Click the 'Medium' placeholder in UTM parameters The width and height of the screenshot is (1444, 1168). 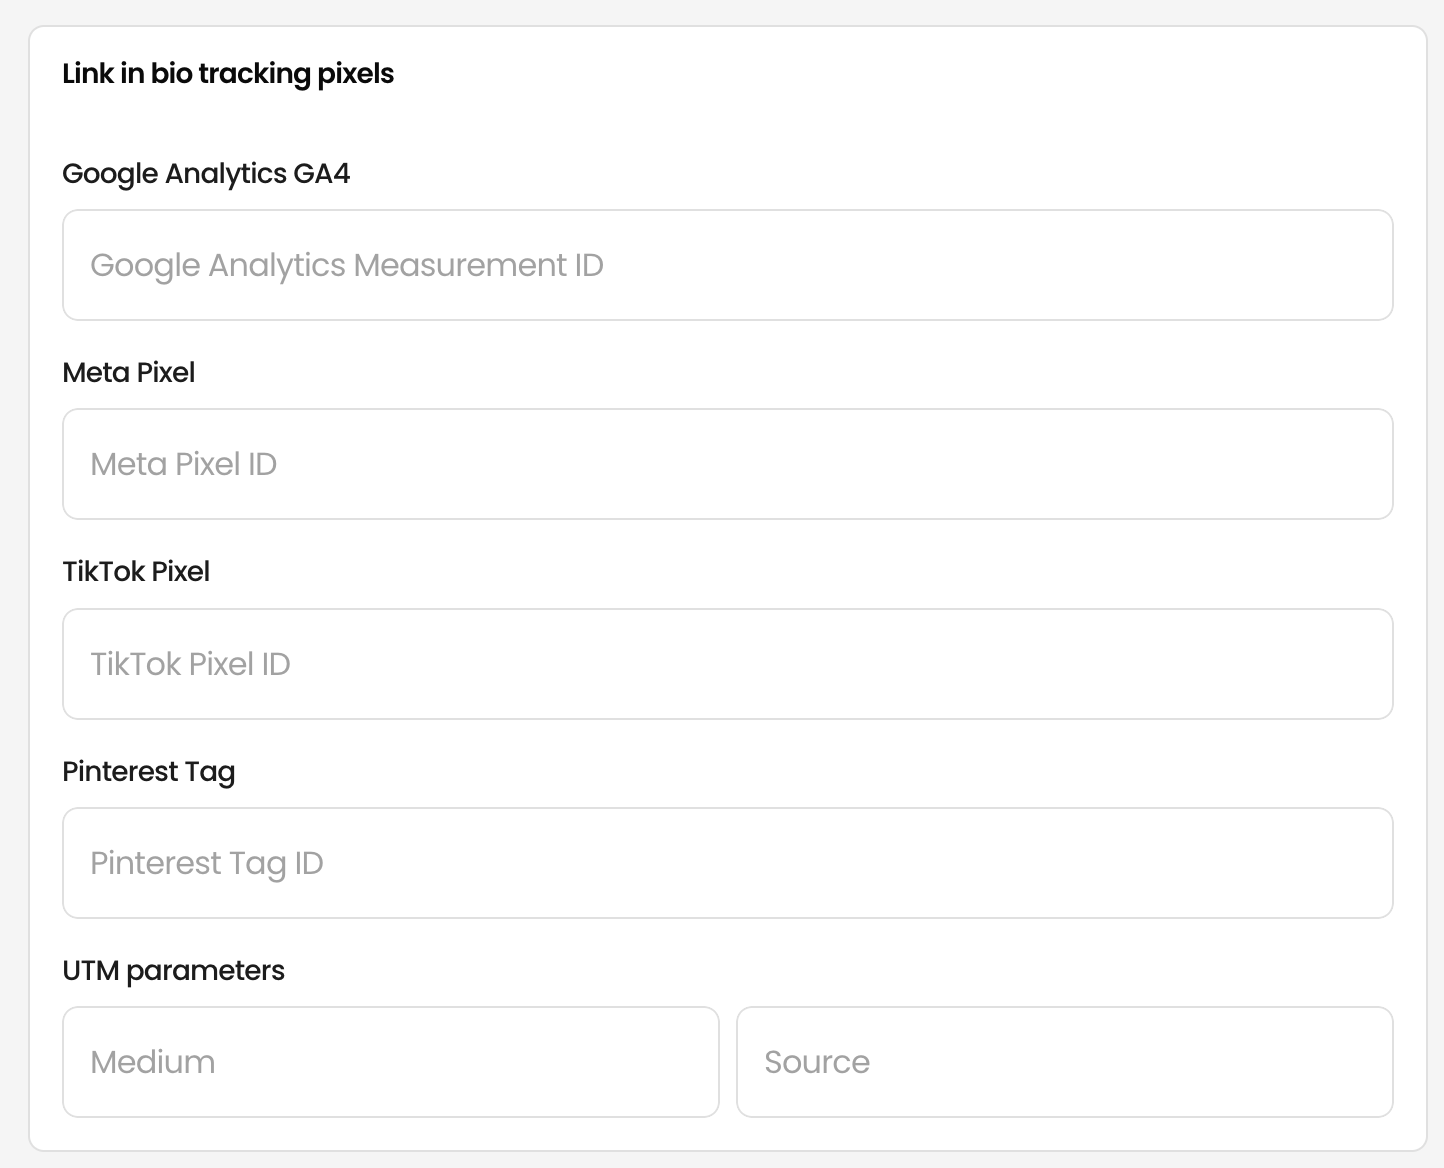[153, 1062]
